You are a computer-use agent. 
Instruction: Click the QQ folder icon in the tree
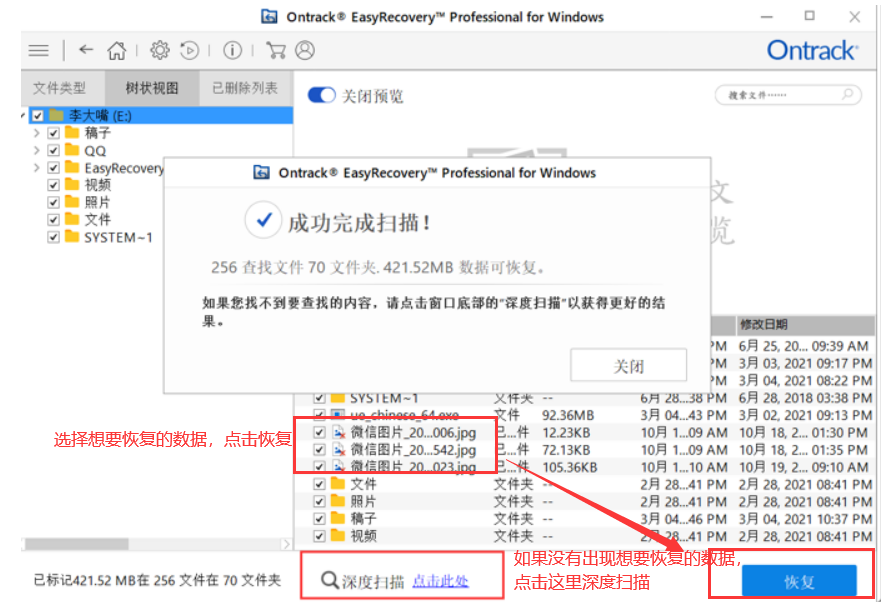[72, 151]
